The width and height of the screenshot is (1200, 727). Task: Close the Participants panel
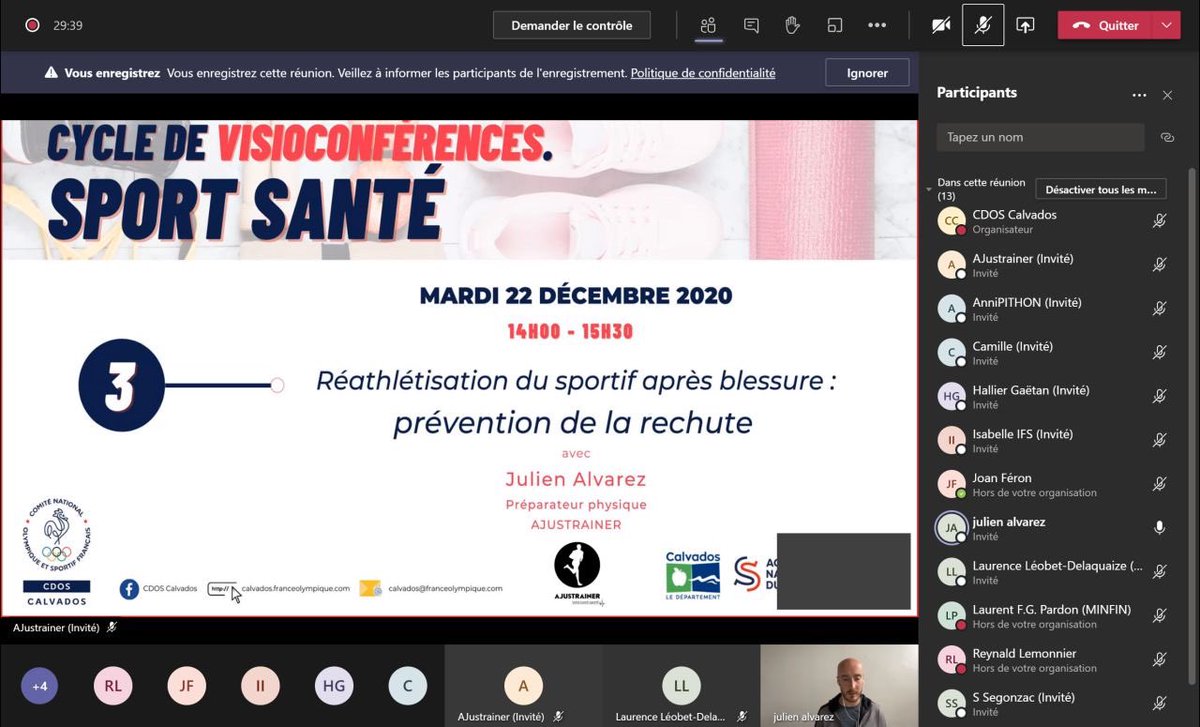click(x=1167, y=95)
